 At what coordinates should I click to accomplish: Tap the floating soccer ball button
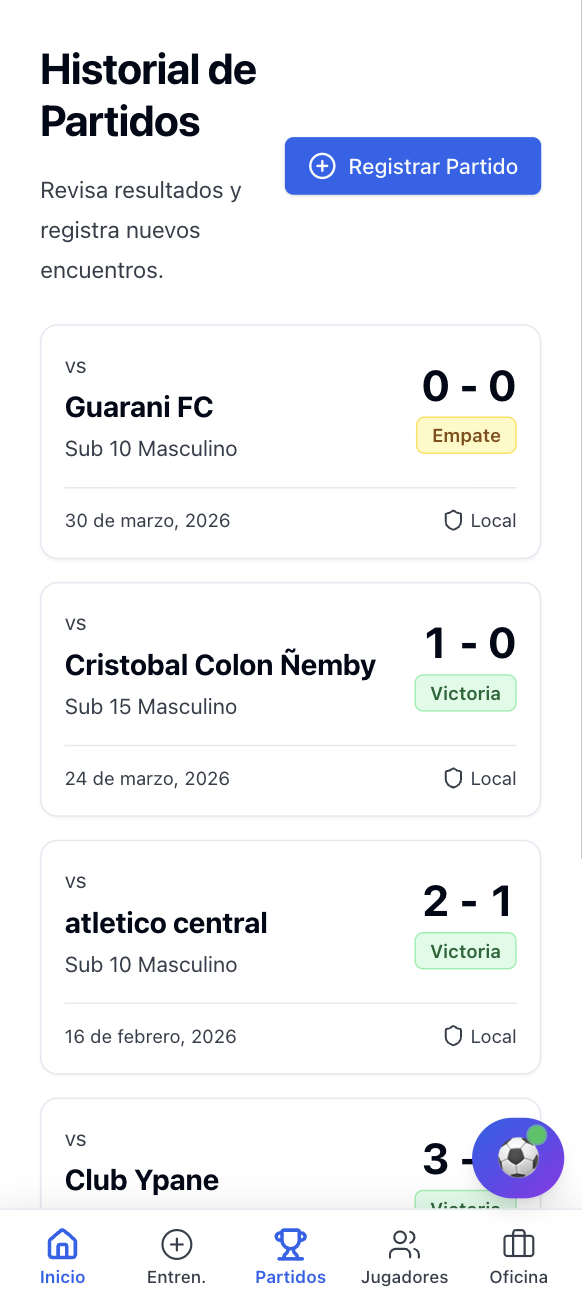[518, 1158]
